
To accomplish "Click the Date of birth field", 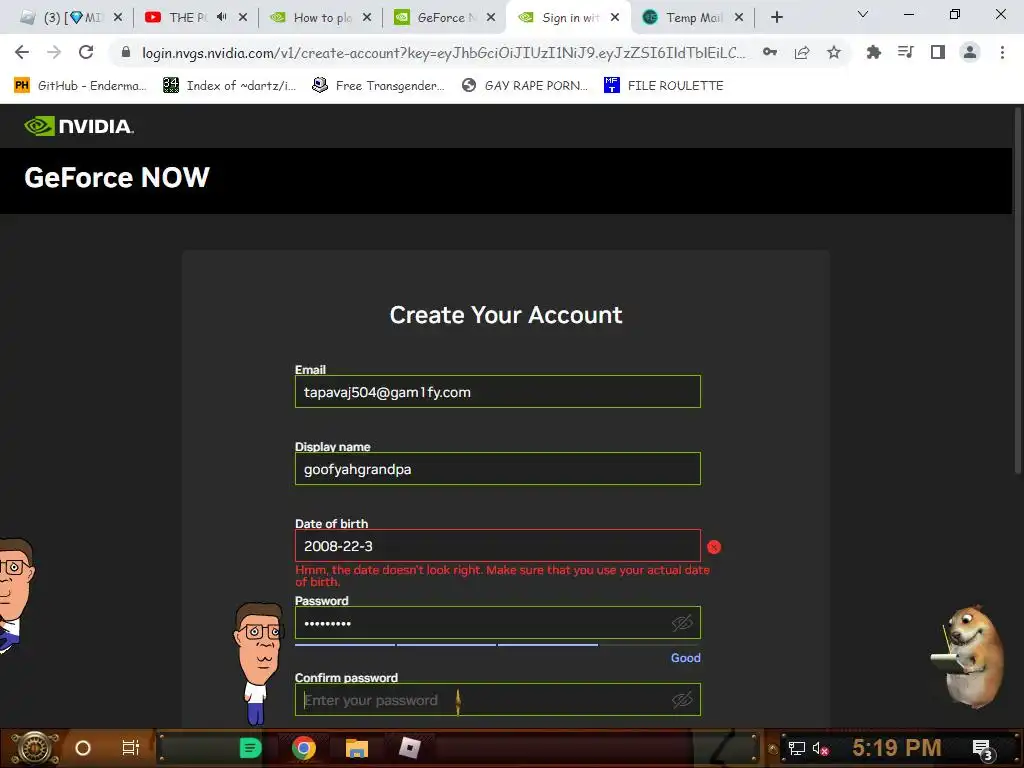I will [x=498, y=546].
